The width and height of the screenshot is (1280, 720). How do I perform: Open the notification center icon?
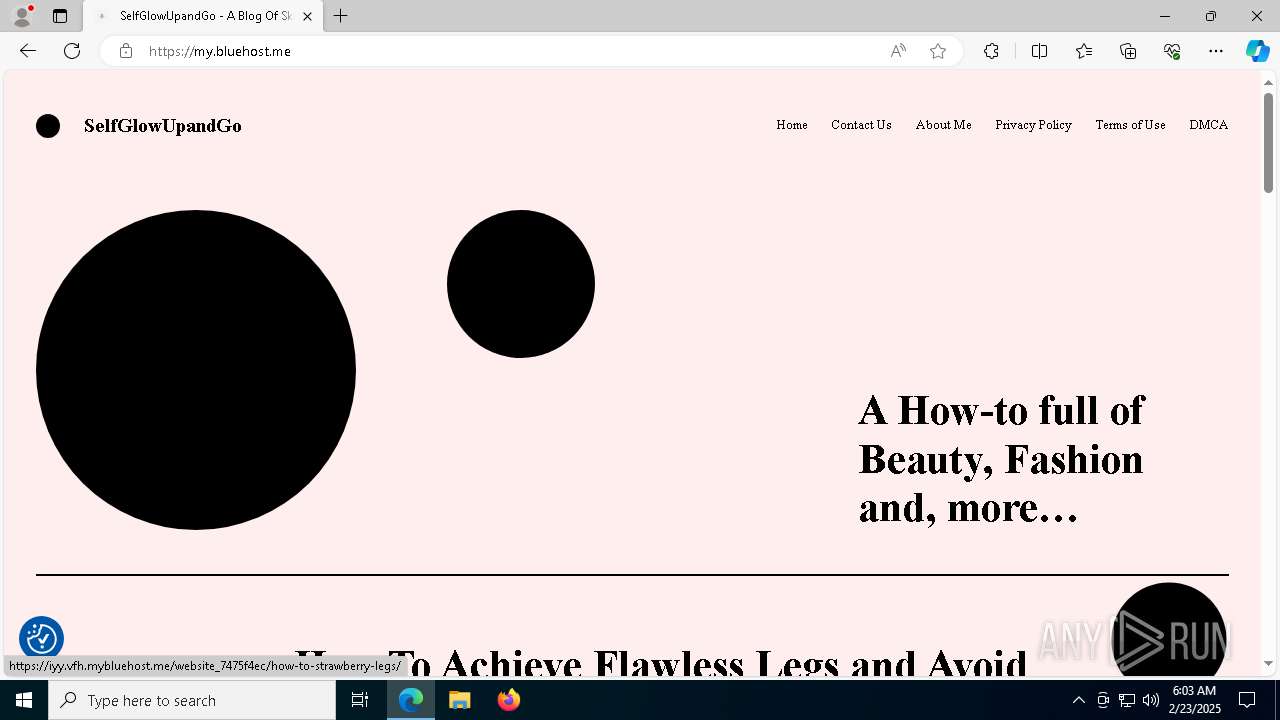[x=1247, y=700]
